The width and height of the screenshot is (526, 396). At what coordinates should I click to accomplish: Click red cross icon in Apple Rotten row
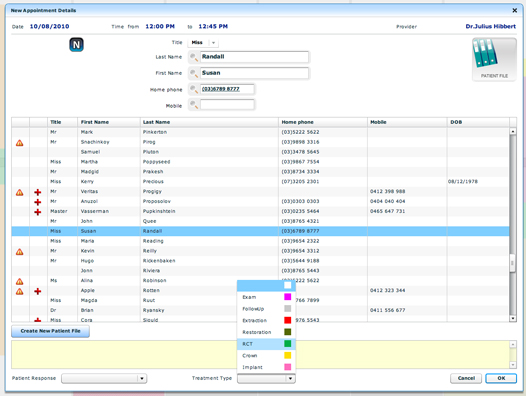(38, 291)
